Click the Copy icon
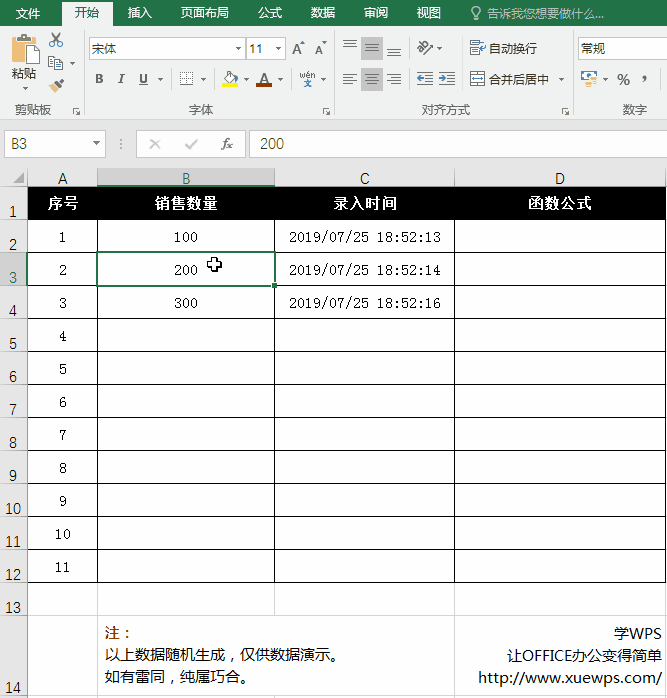Viewport: 667px width, 698px height. click(55, 63)
